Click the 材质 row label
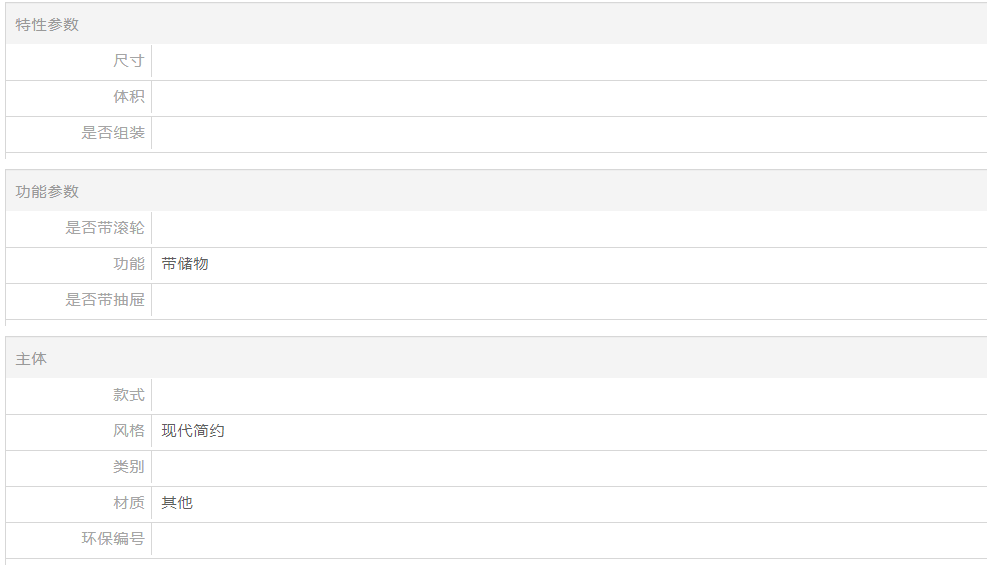996x566 pixels. point(129,502)
